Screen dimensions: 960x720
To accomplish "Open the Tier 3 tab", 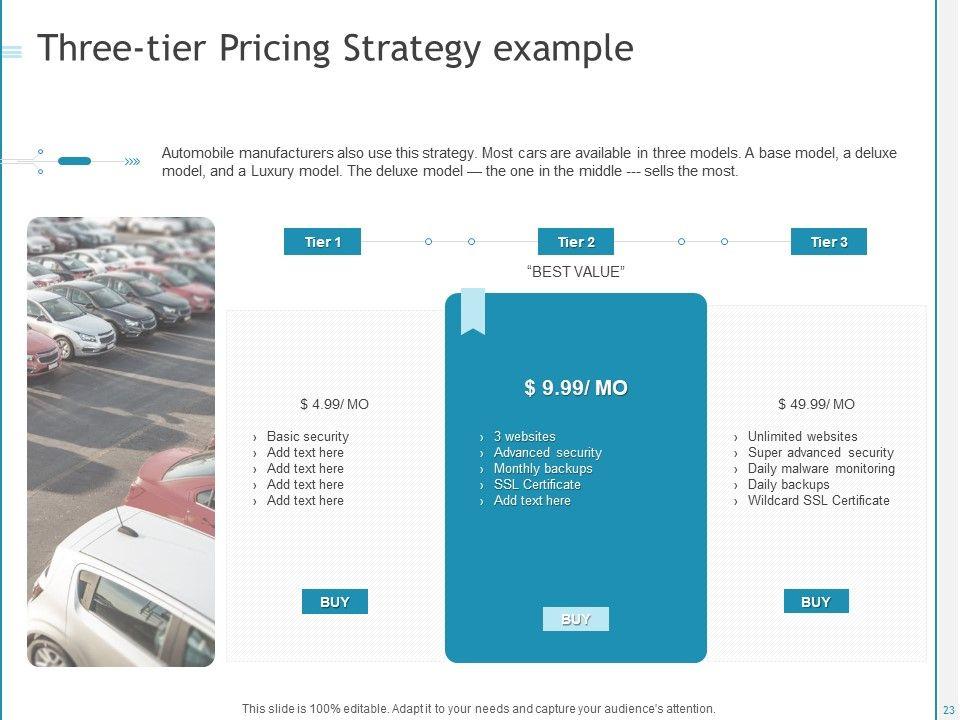I will click(x=829, y=242).
